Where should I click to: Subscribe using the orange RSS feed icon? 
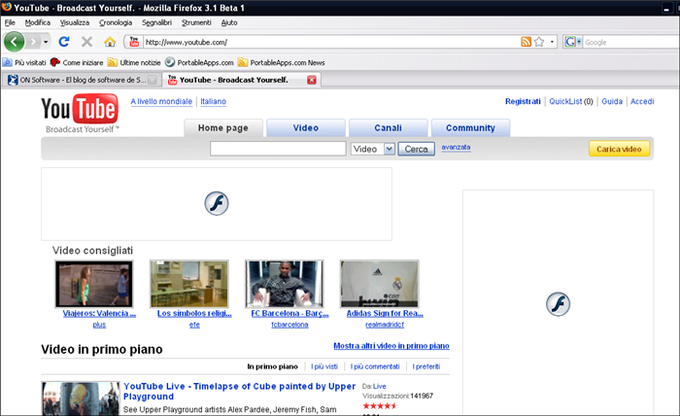[526, 42]
